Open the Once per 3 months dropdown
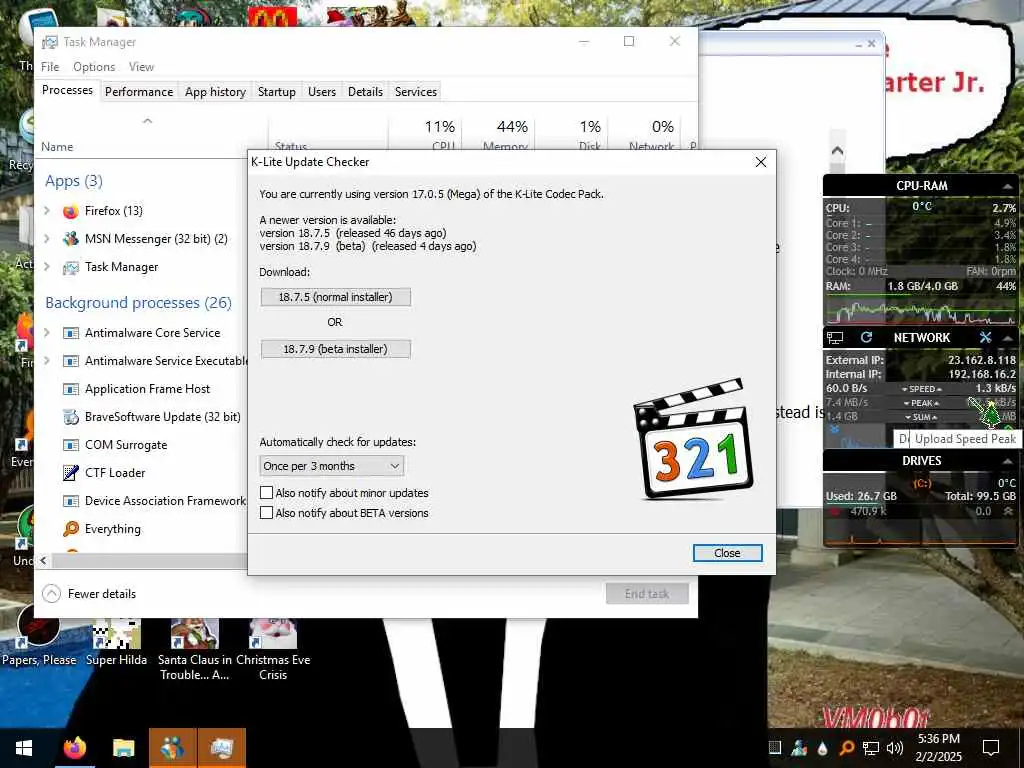Viewport: 1024px width, 768px height. 332,466
